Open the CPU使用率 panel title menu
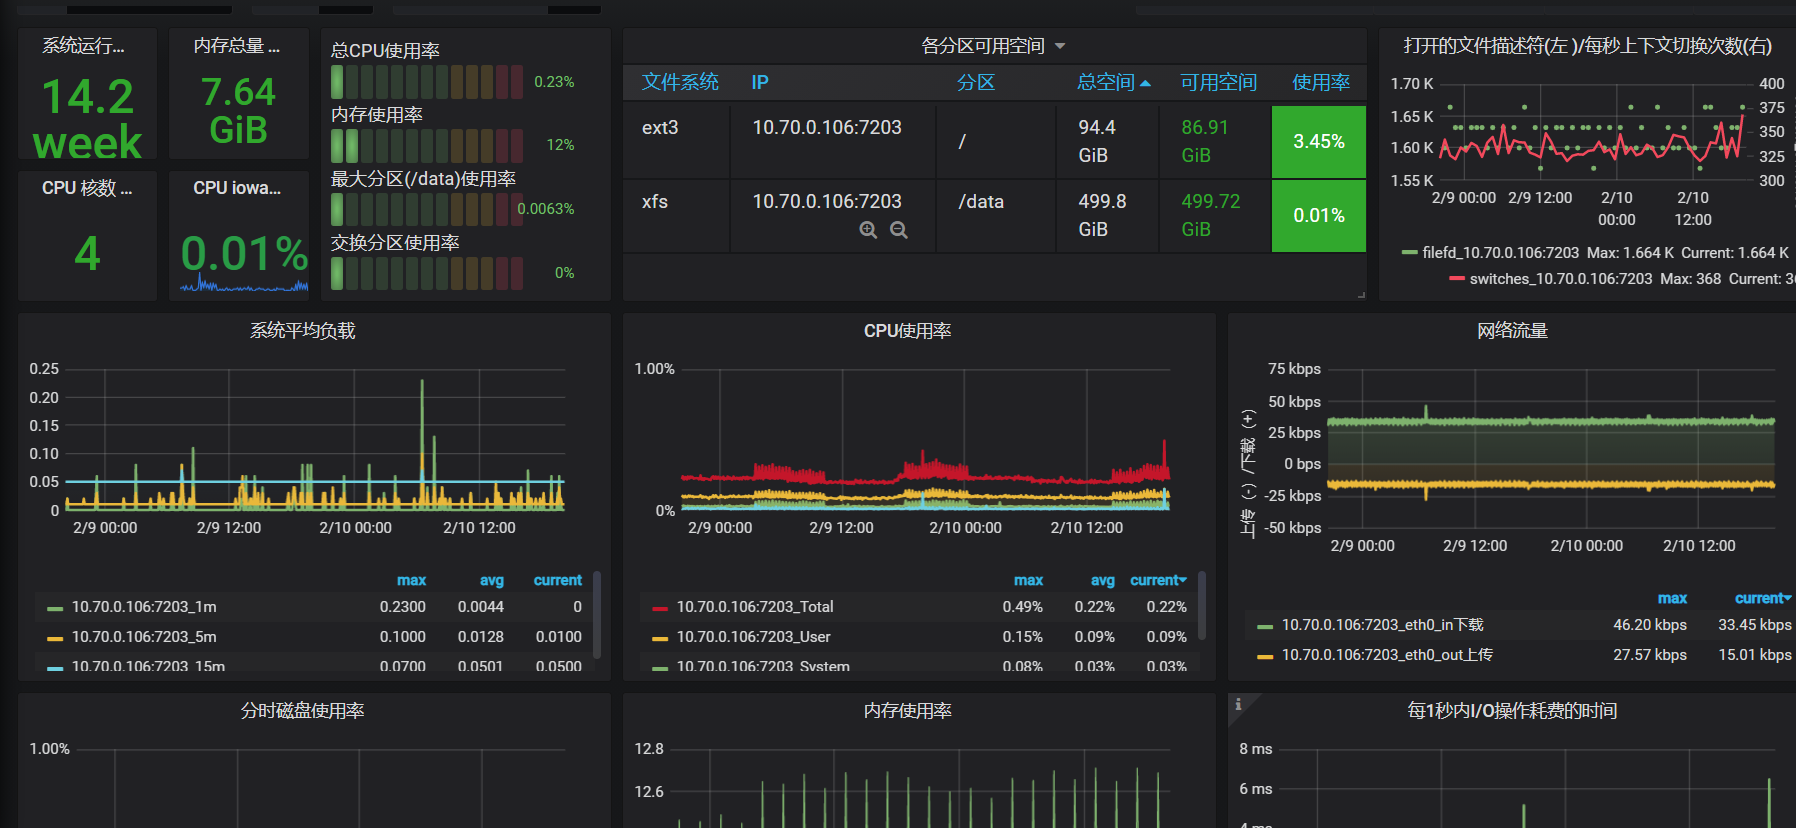1796x828 pixels. coord(907,331)
